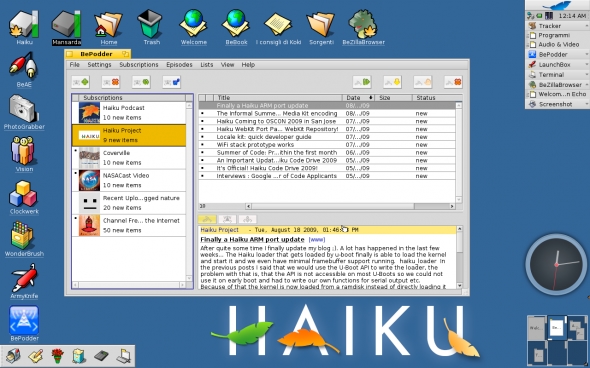
Task: Open the Terminal dropdown arrow in Deskbar
Action: 587,75
